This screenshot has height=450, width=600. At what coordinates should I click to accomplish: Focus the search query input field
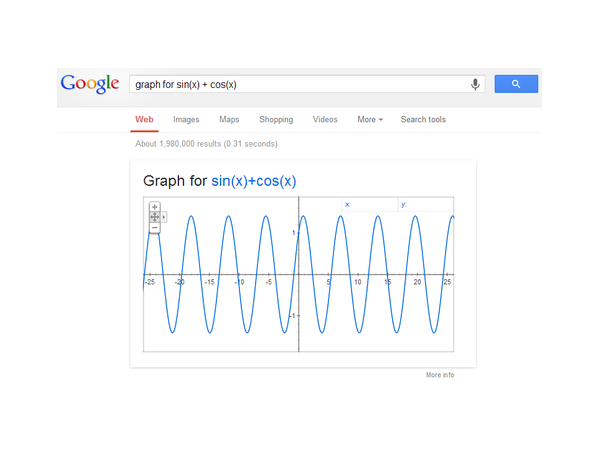coord(300,85)
